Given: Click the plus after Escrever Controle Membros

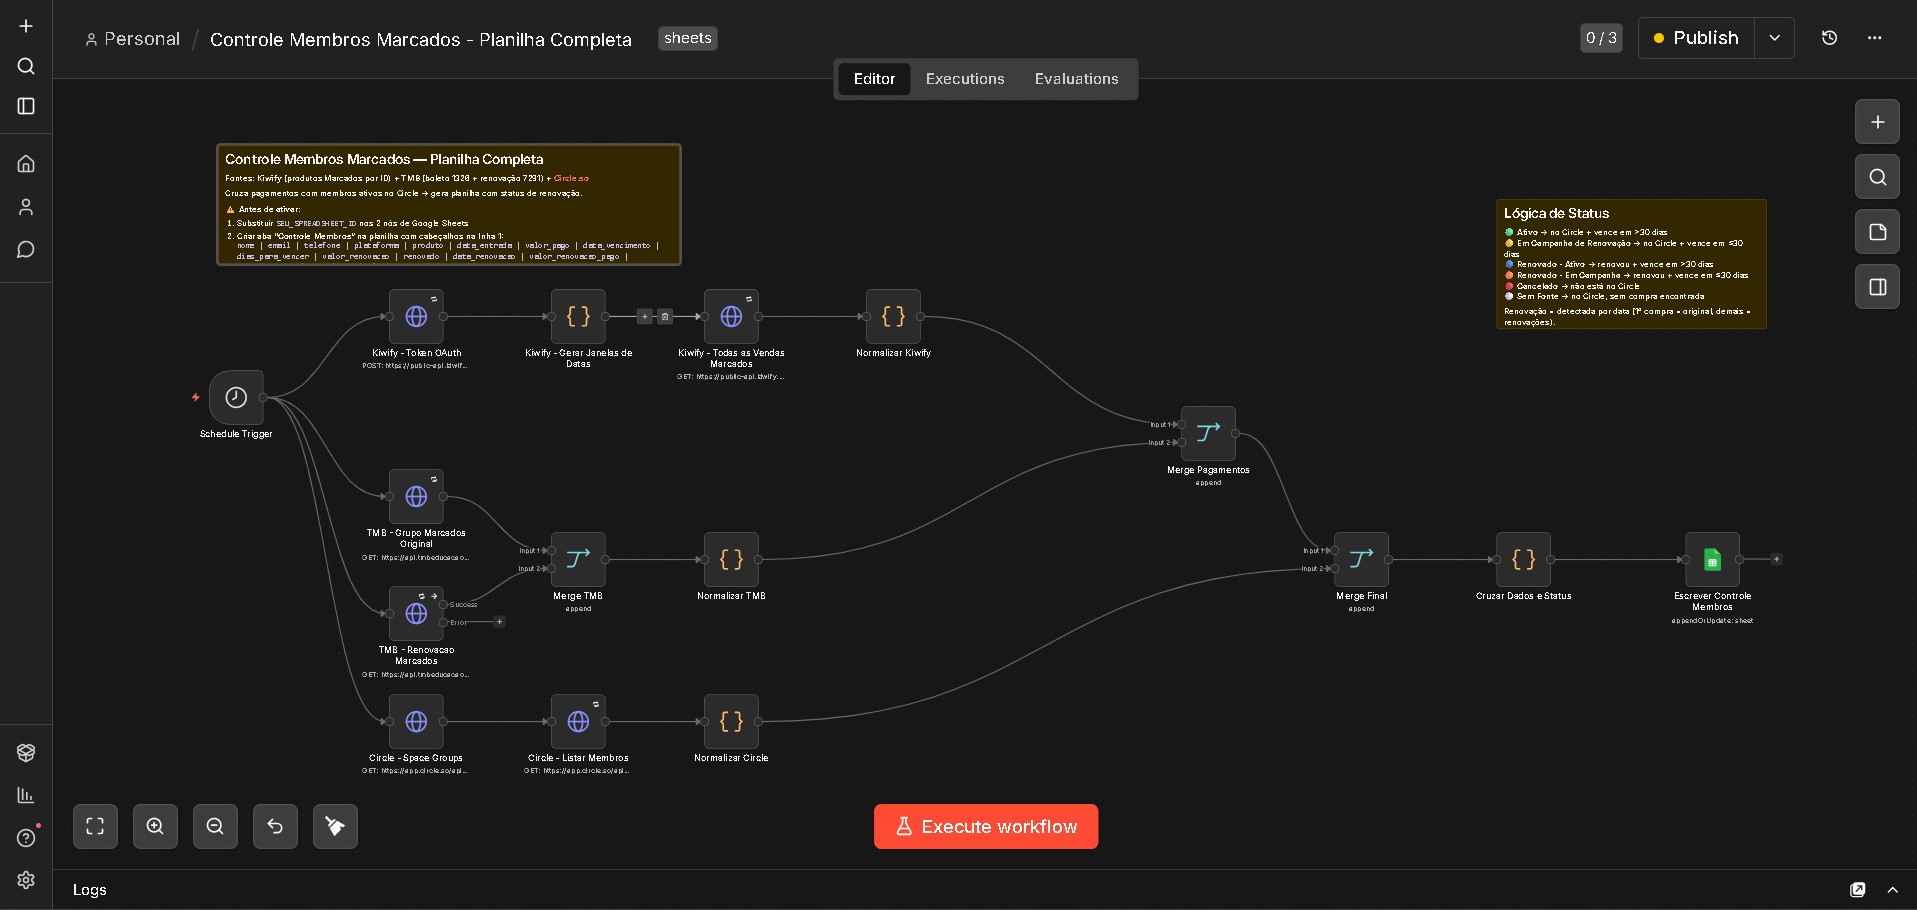Looking at the screenshot, I should click(1776, 560).
